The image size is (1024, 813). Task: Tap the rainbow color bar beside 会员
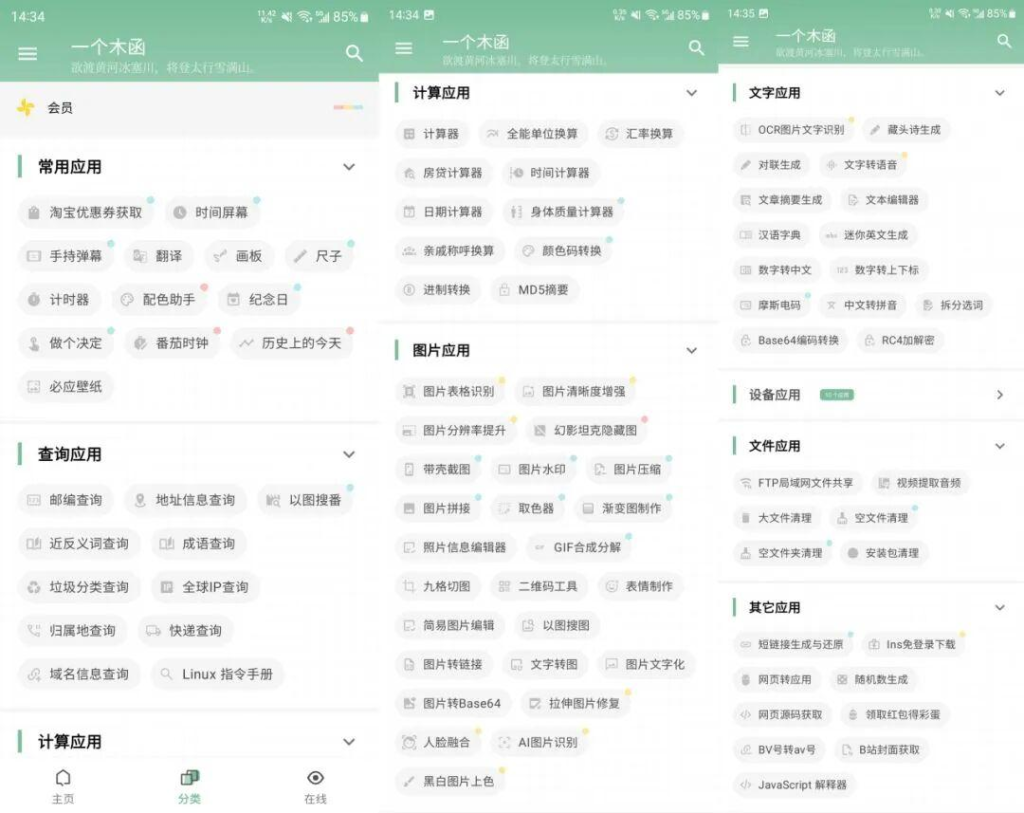347,107
